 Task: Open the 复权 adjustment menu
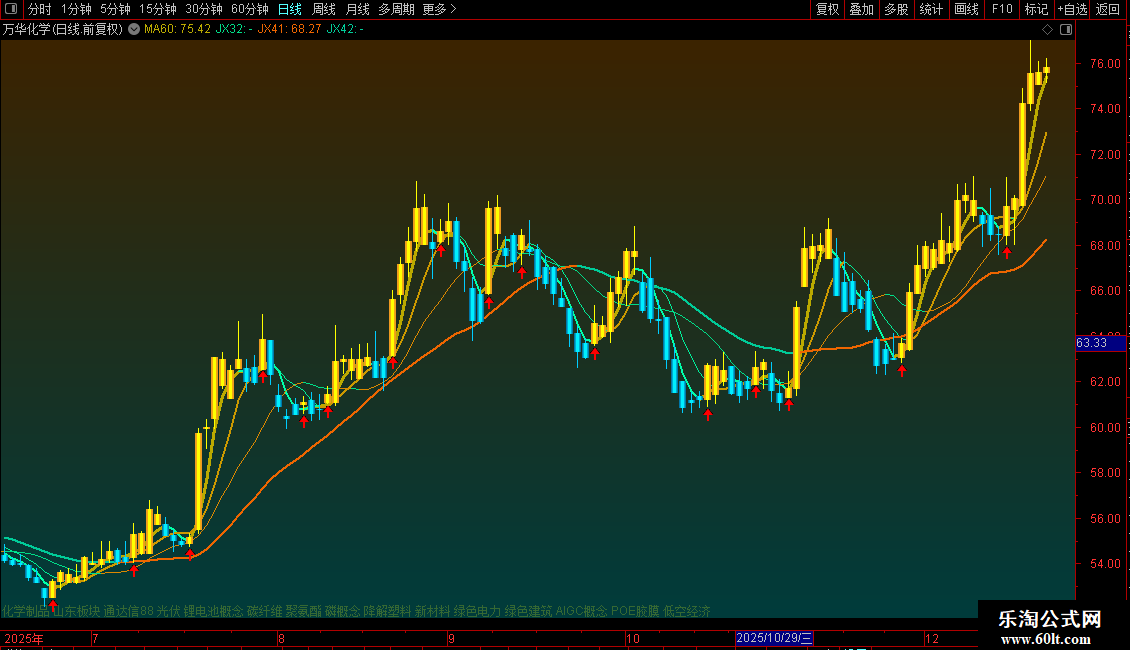(x=827, y=9)
